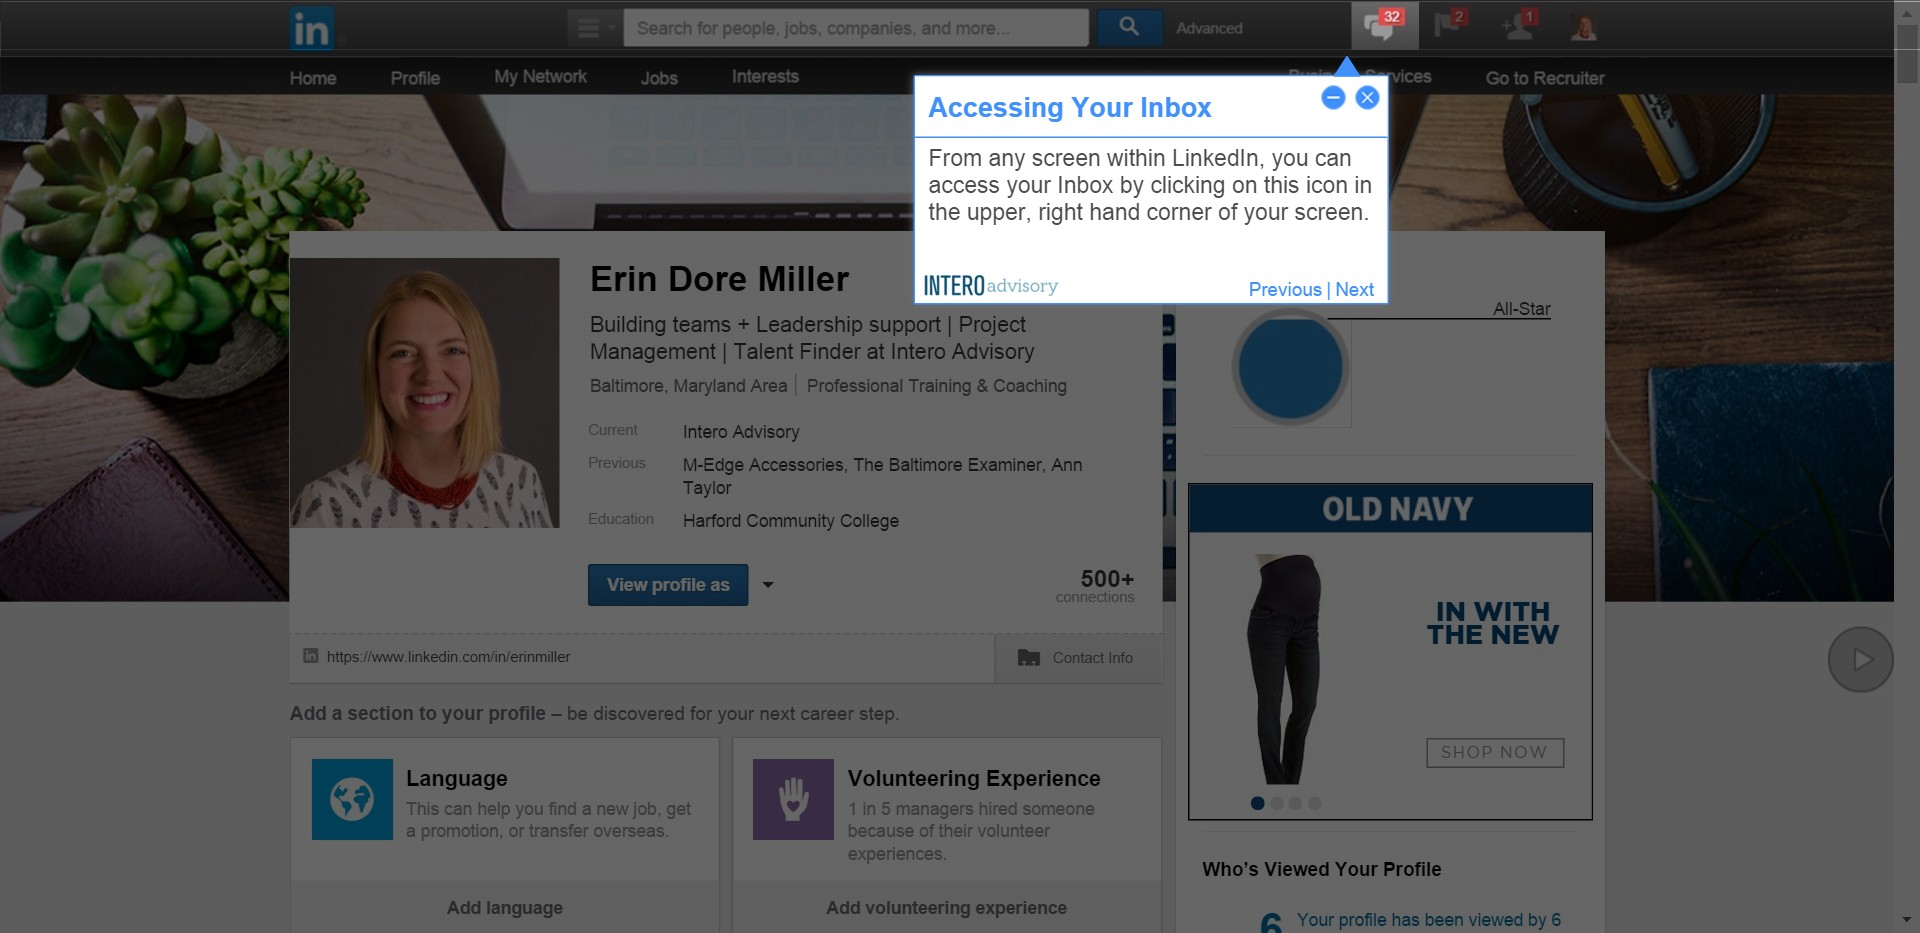Select fourth carousel dot in Old Navy ad

(x=1315, y=803)
